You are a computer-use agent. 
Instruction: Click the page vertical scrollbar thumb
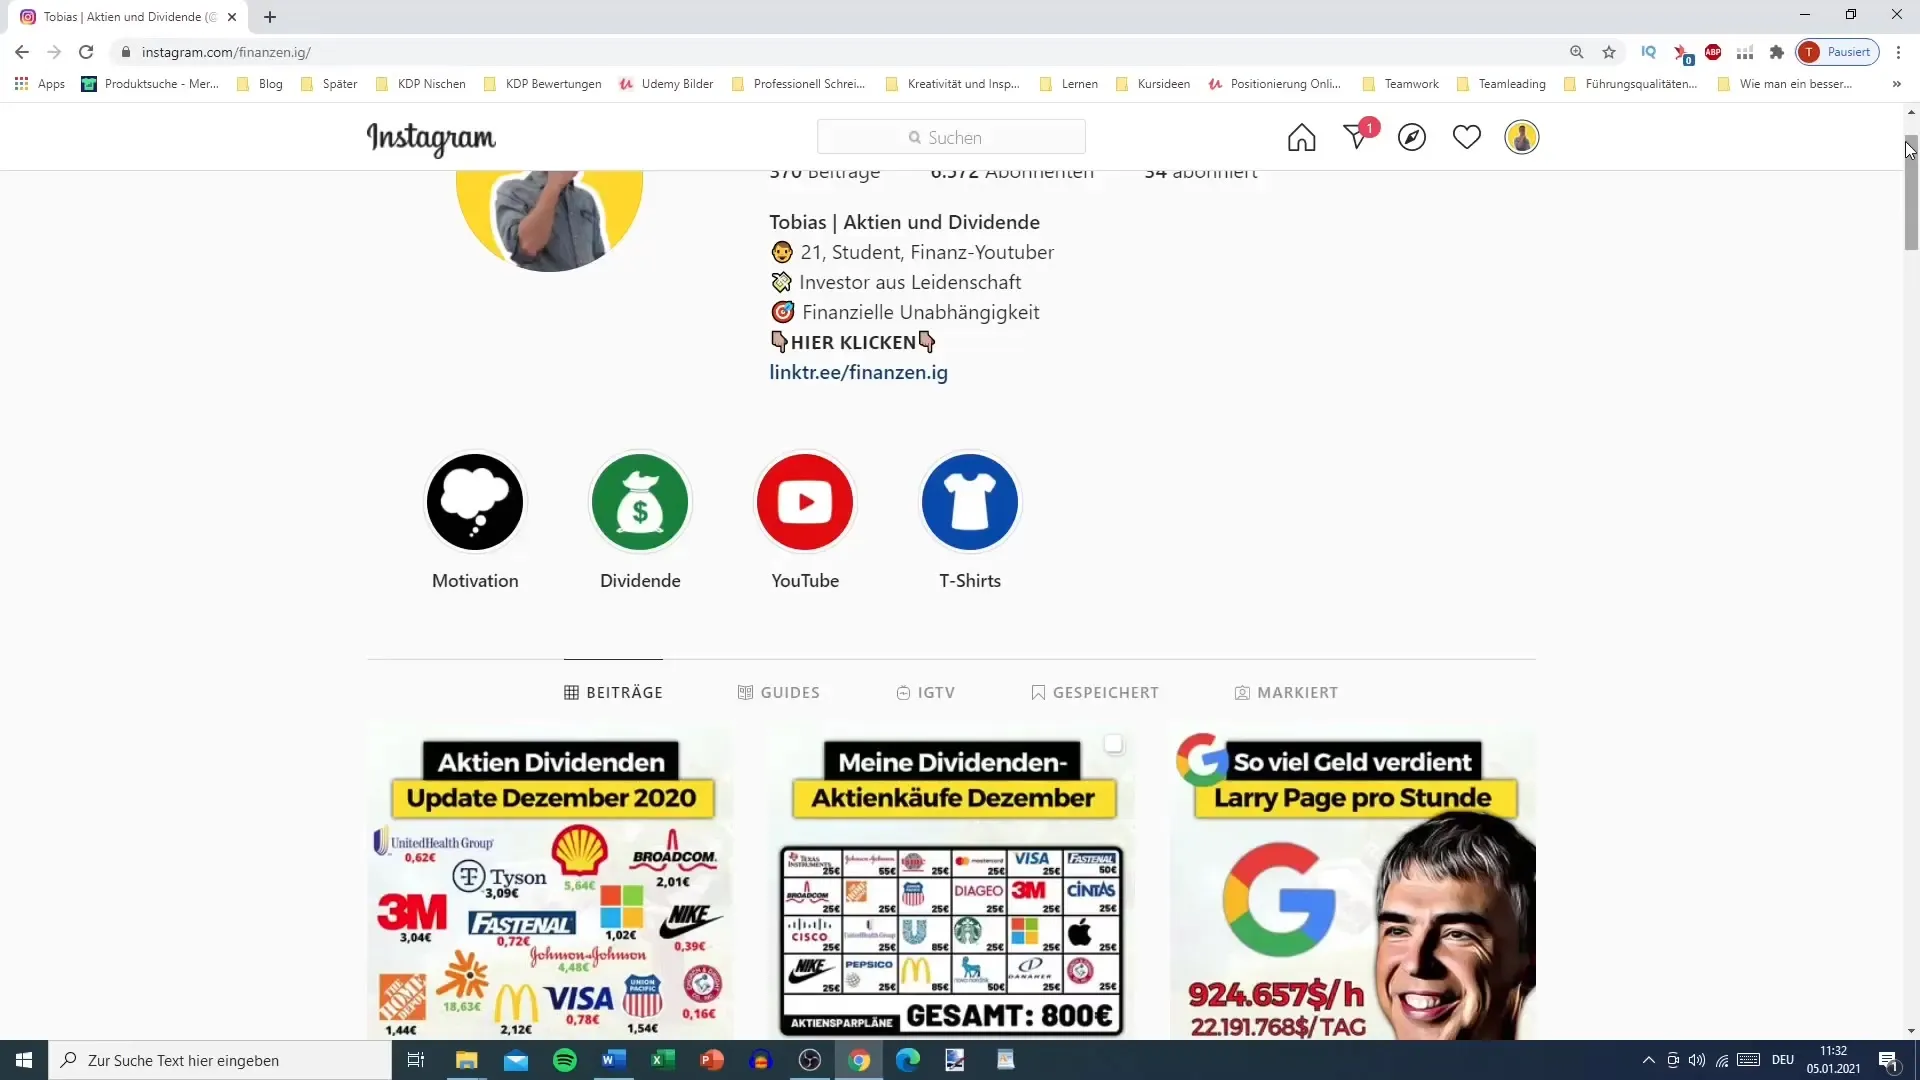click(1911, 192)
